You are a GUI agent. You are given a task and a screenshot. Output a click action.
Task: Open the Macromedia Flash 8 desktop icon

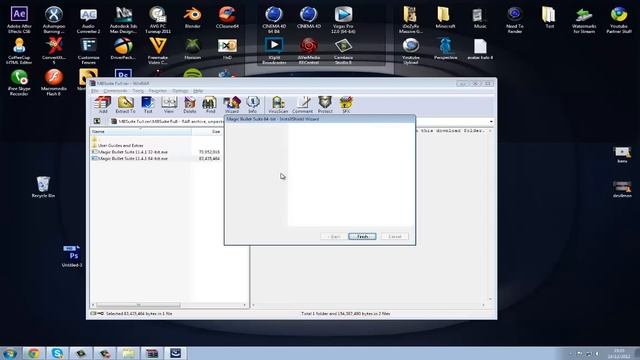coord(53,82)
